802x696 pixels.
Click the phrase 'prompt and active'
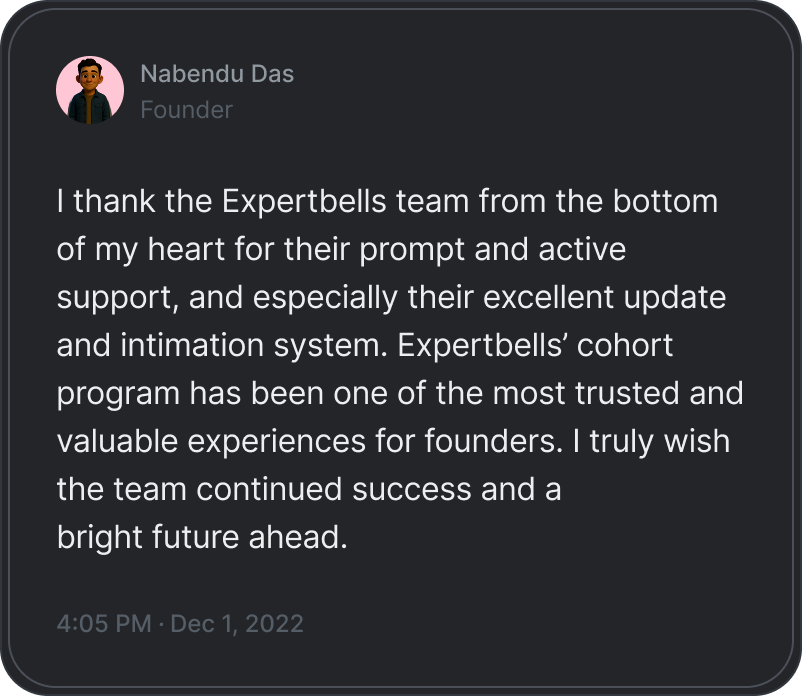[x=493, y=250]
